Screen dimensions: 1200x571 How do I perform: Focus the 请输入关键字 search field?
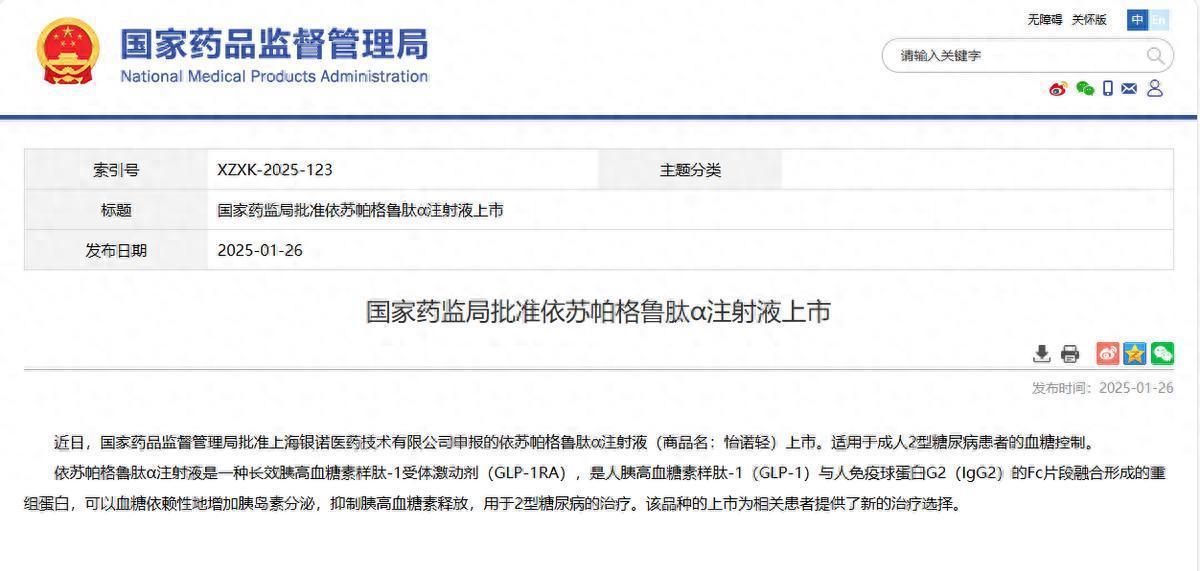click(x=1015, y=56)
